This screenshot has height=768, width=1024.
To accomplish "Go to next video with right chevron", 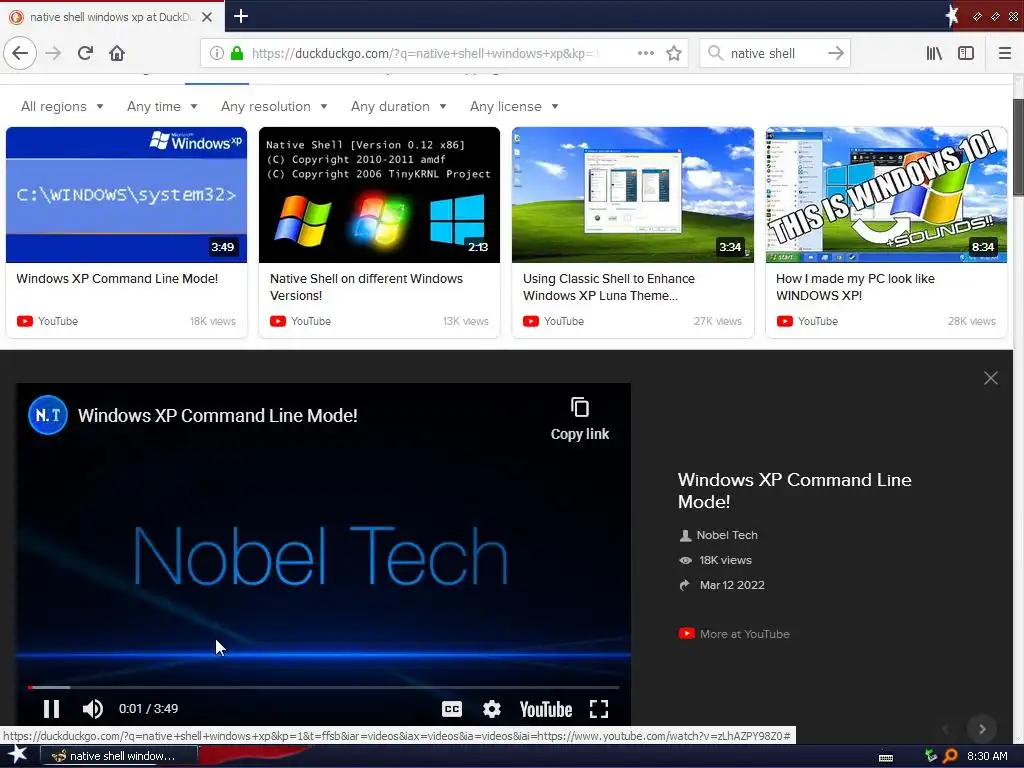I will 982,729.
